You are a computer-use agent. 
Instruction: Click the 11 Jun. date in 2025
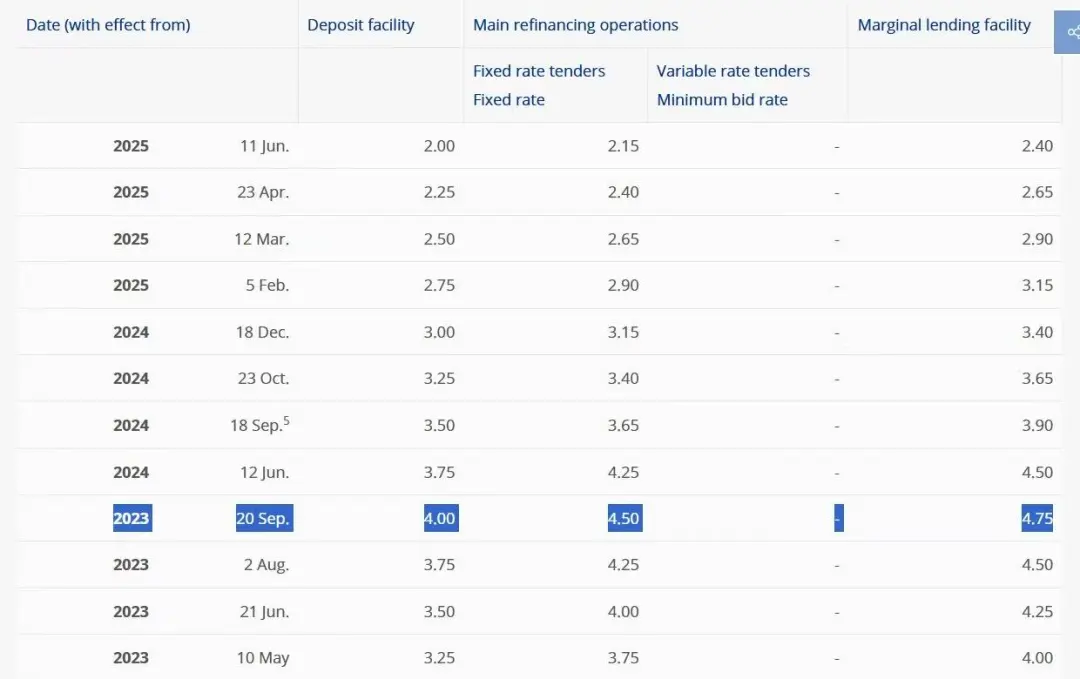(264, 146)
